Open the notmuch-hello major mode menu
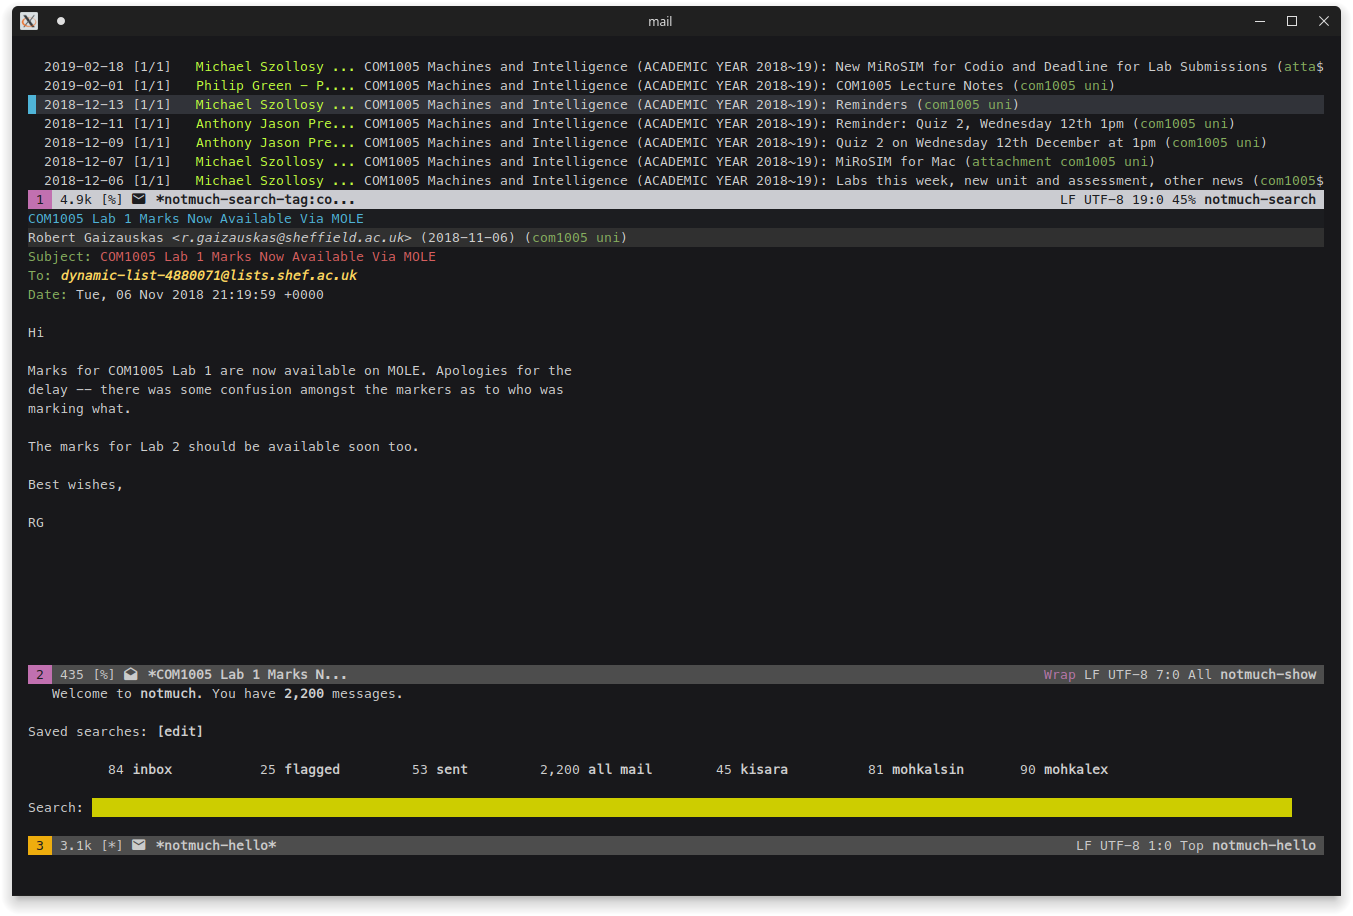 pos(1263,845)
